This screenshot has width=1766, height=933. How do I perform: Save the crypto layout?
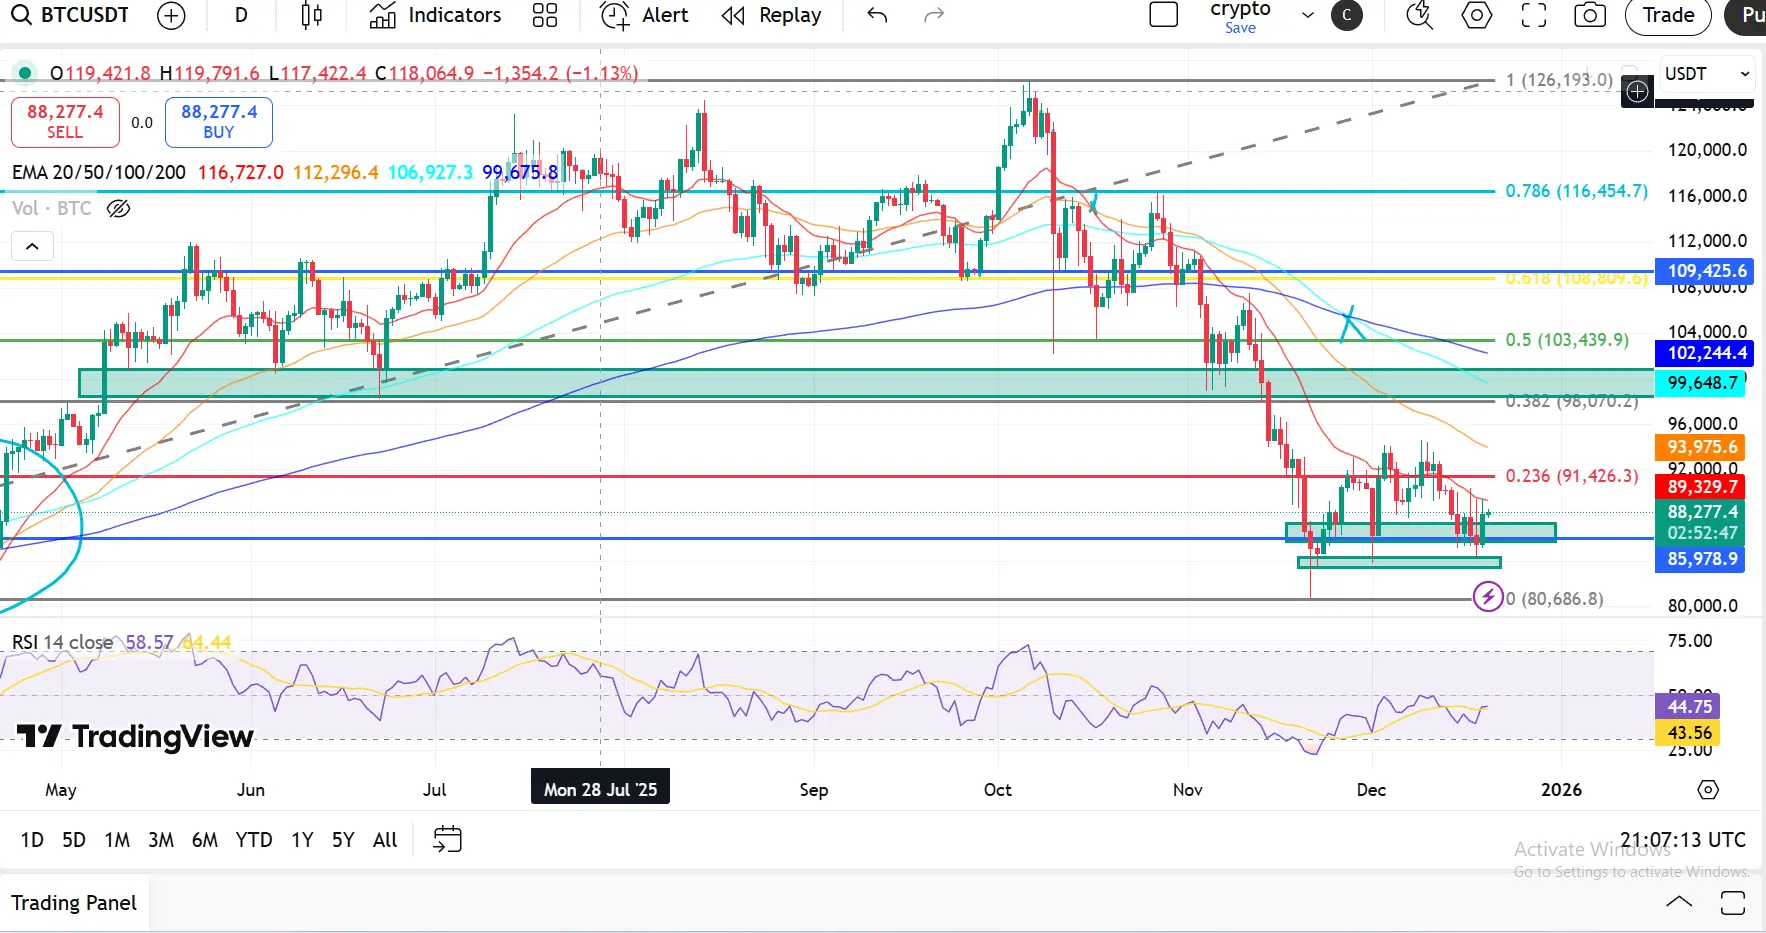click(x=1240, y=28)
